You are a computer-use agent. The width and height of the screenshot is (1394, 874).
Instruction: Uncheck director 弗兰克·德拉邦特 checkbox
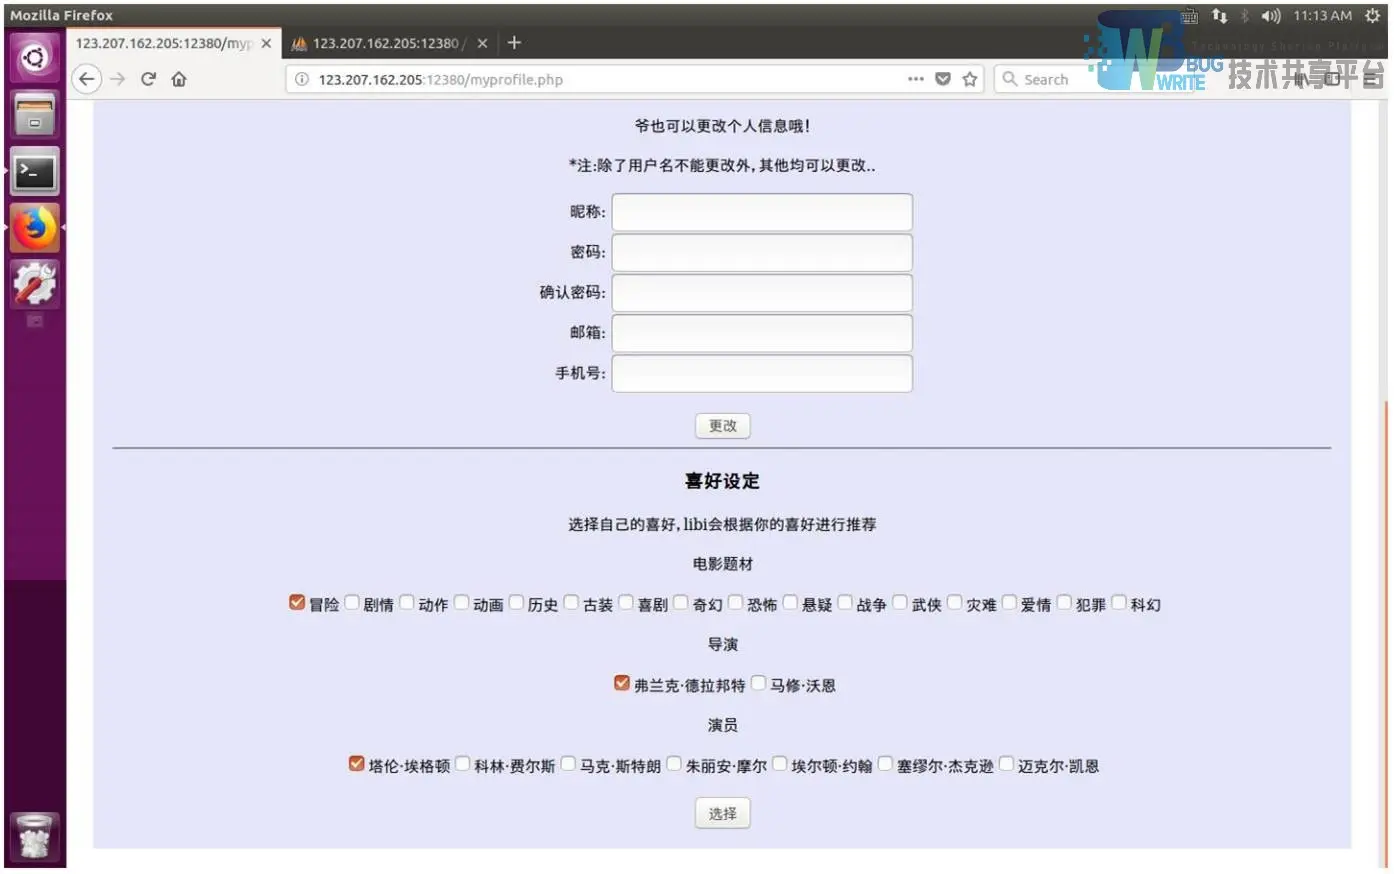pos(622,683)
